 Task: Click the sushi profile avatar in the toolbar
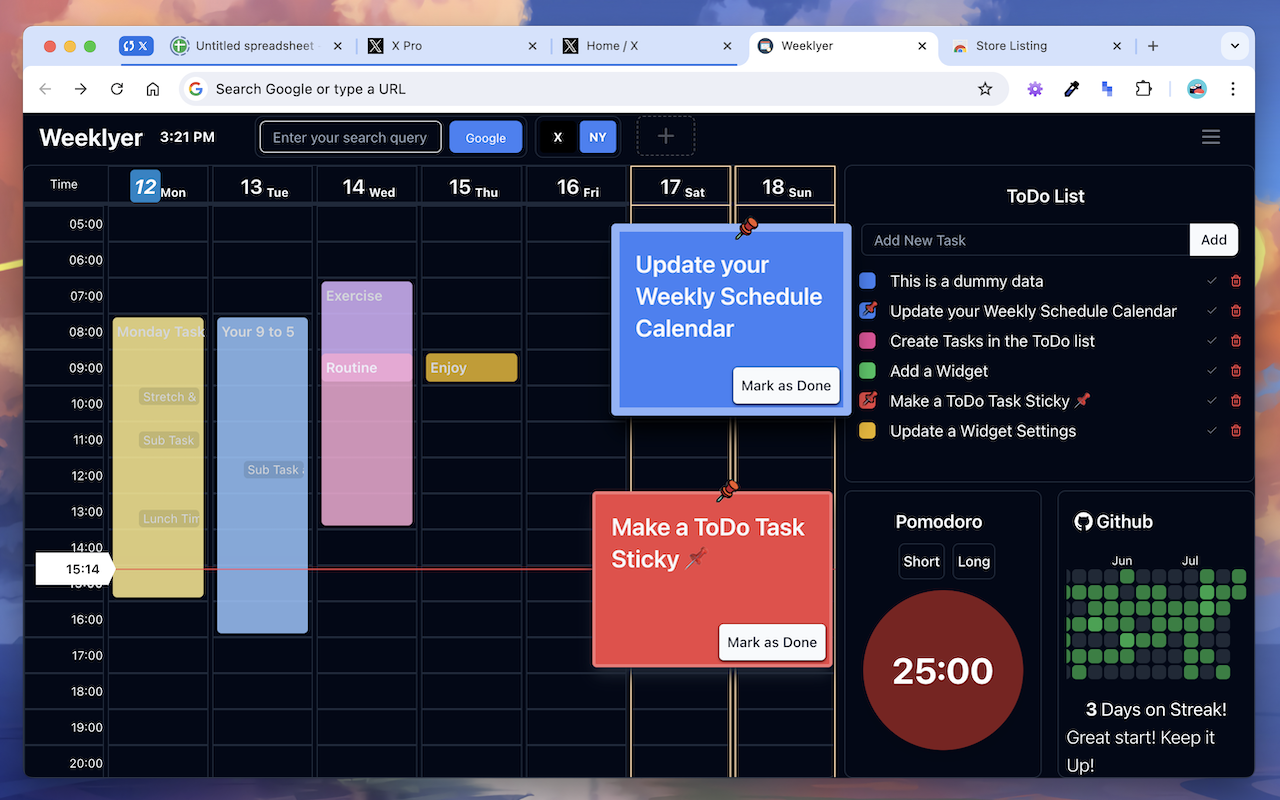pyautogui.click(x=1196, y=89)
